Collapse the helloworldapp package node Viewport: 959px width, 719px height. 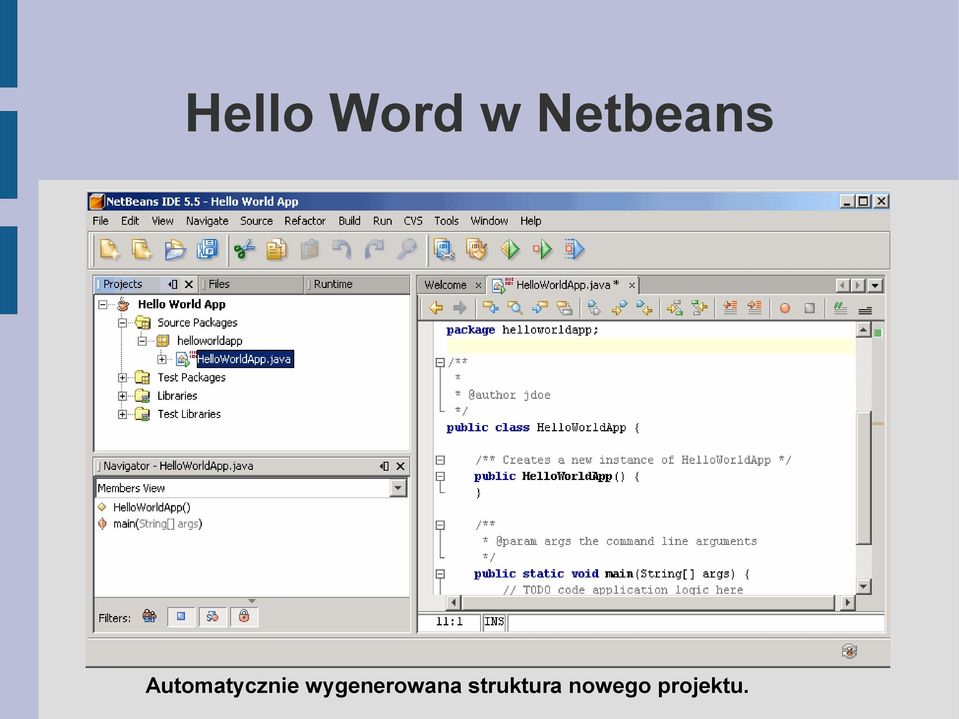[x=142, y=341]
